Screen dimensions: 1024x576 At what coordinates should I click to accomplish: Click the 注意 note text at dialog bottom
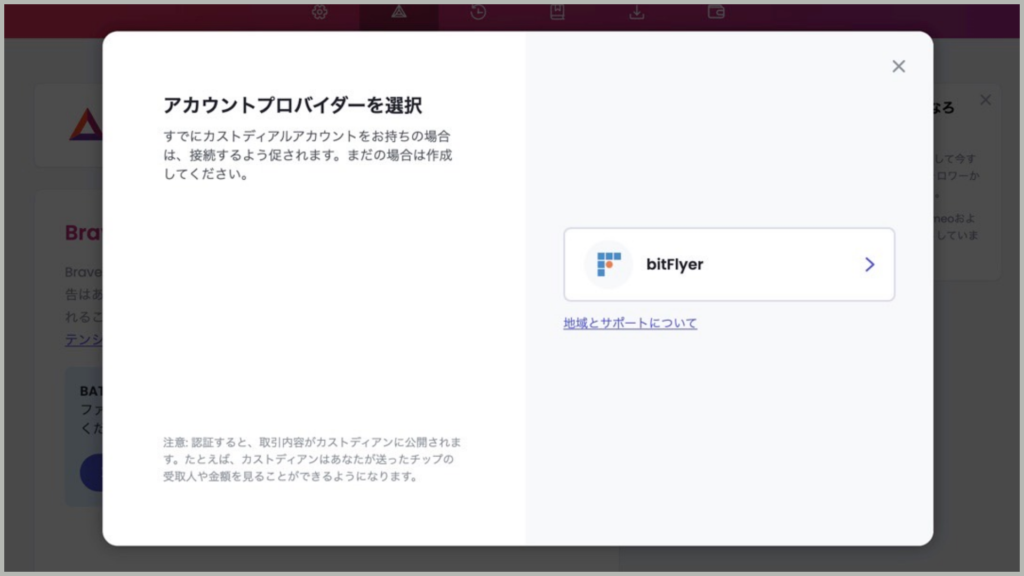(312, 459)
